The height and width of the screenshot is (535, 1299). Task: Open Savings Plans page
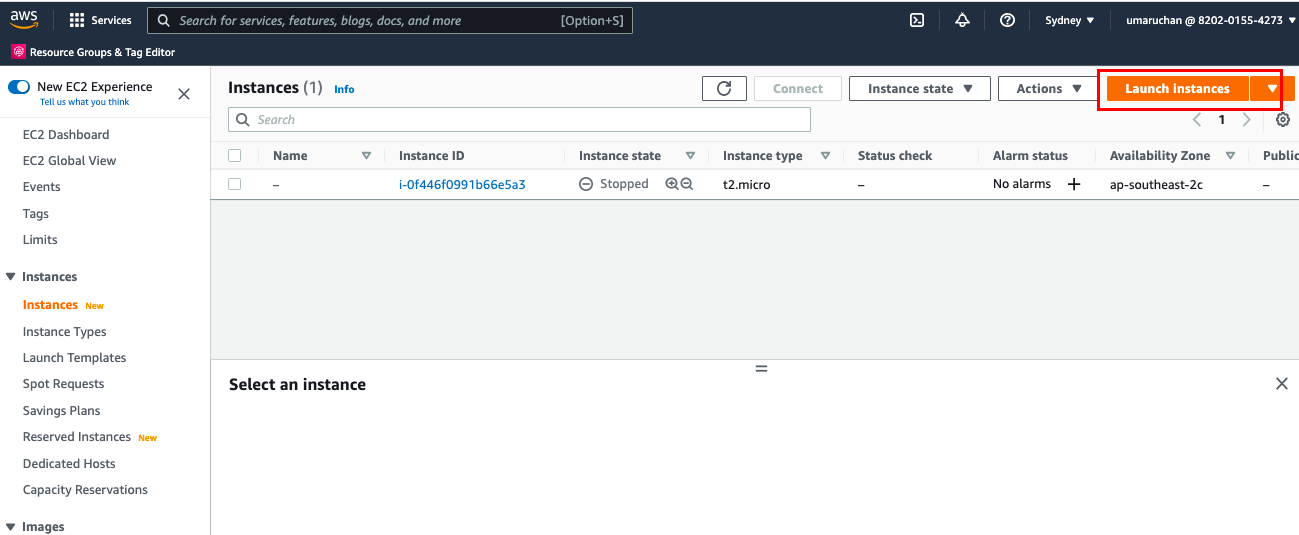62,411
